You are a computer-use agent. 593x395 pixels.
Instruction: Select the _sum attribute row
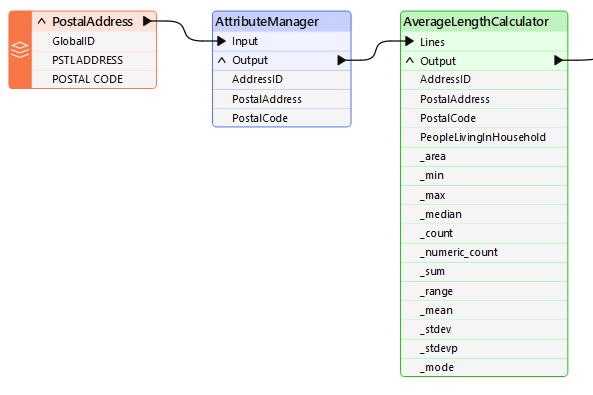tap(484, 272)
